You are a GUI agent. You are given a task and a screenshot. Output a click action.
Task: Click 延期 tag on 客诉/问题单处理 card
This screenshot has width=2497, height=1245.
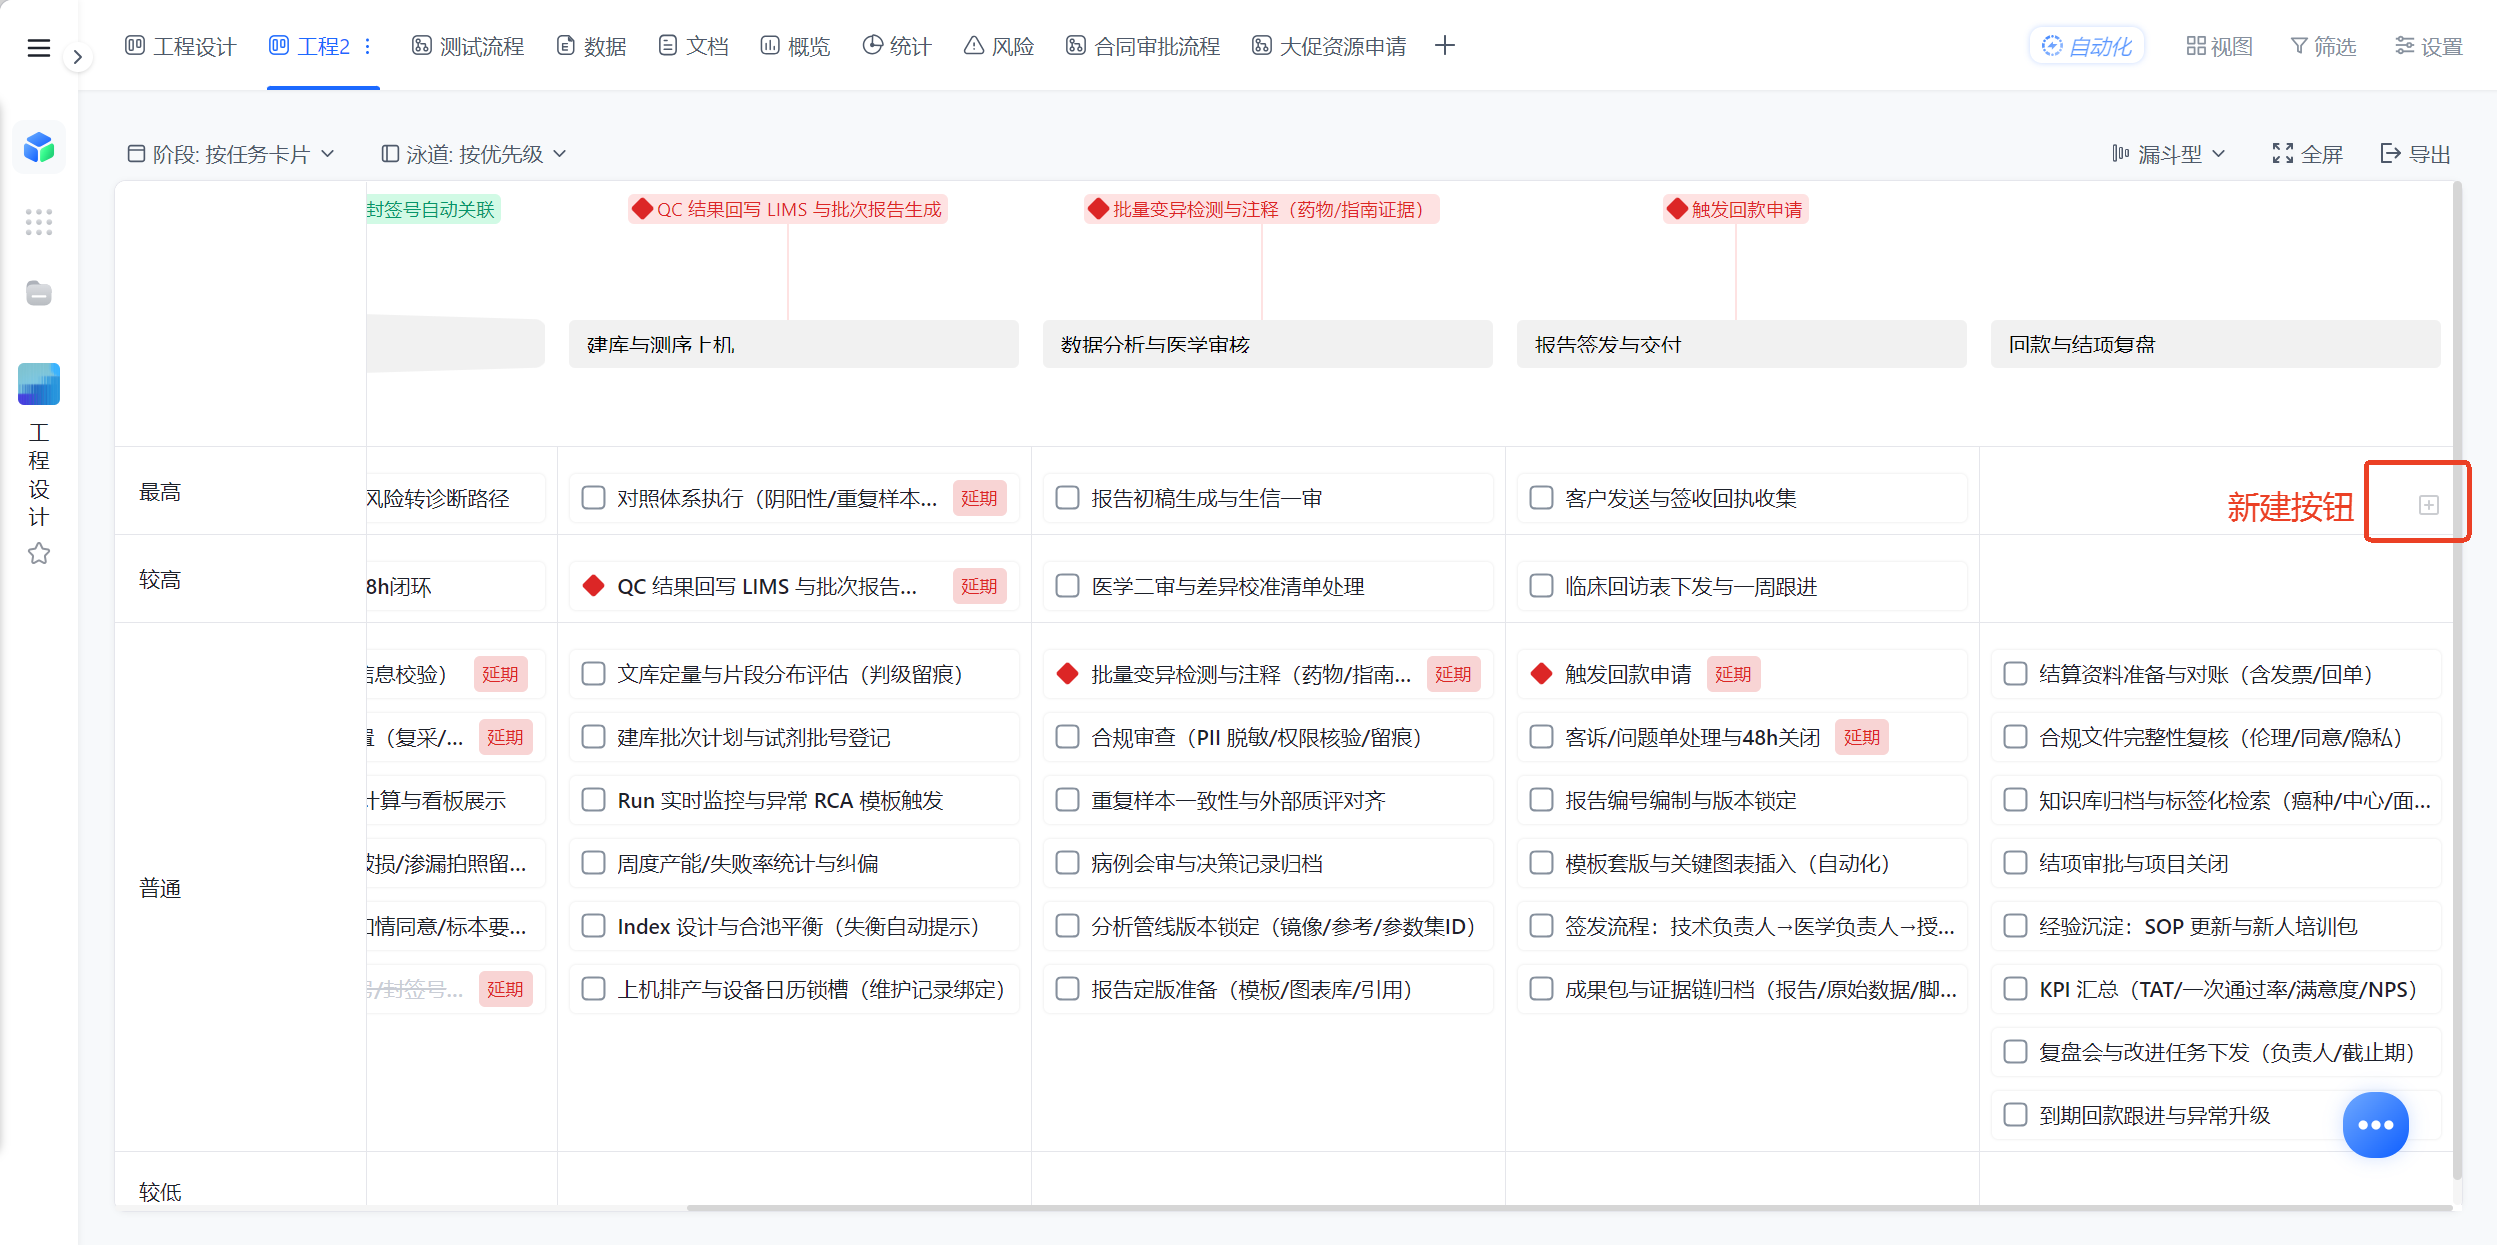coord(1861,737)
